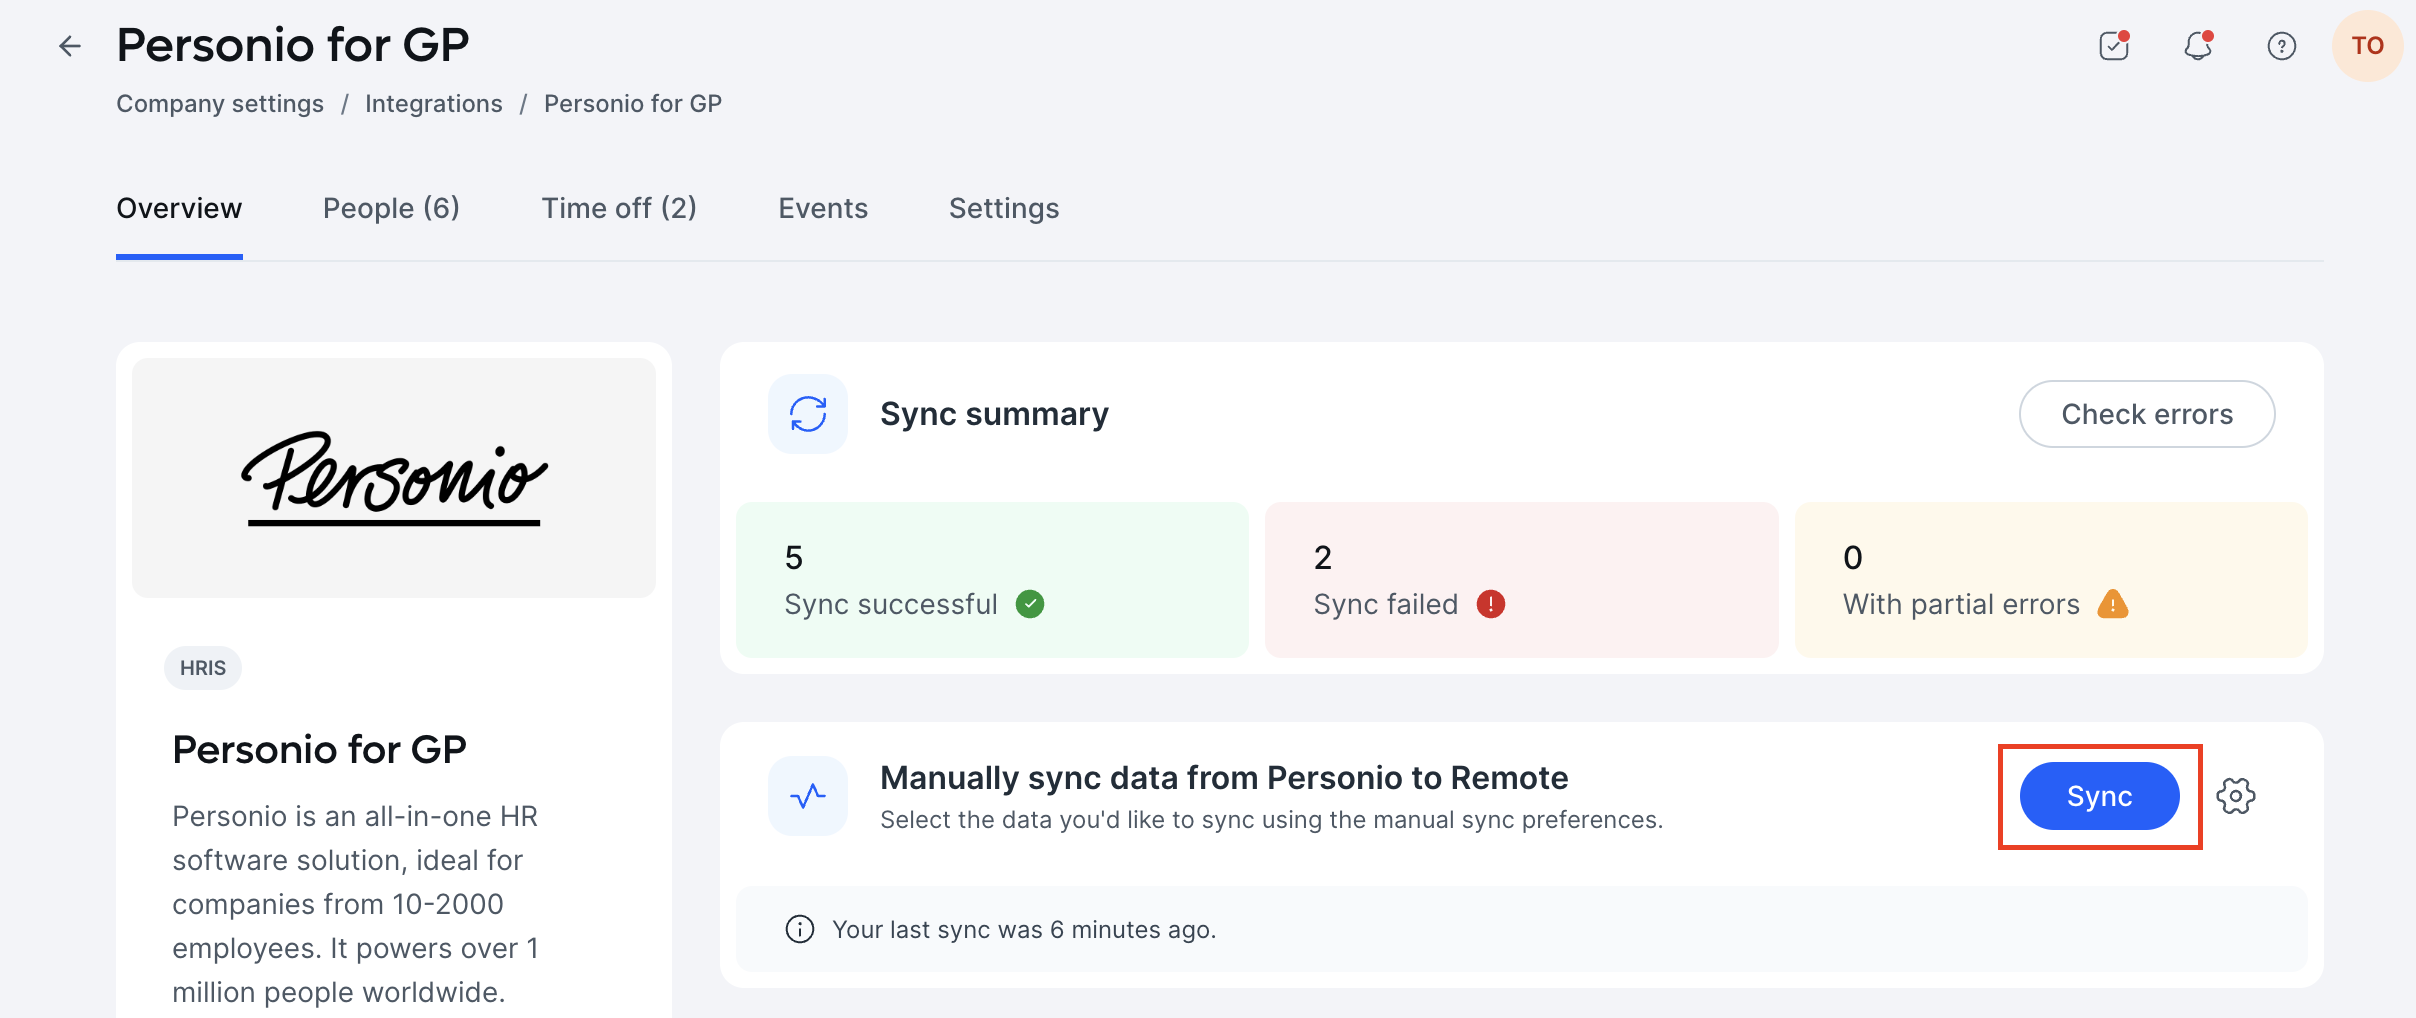Click the Personio description paragraph

(x=356, y=904)
